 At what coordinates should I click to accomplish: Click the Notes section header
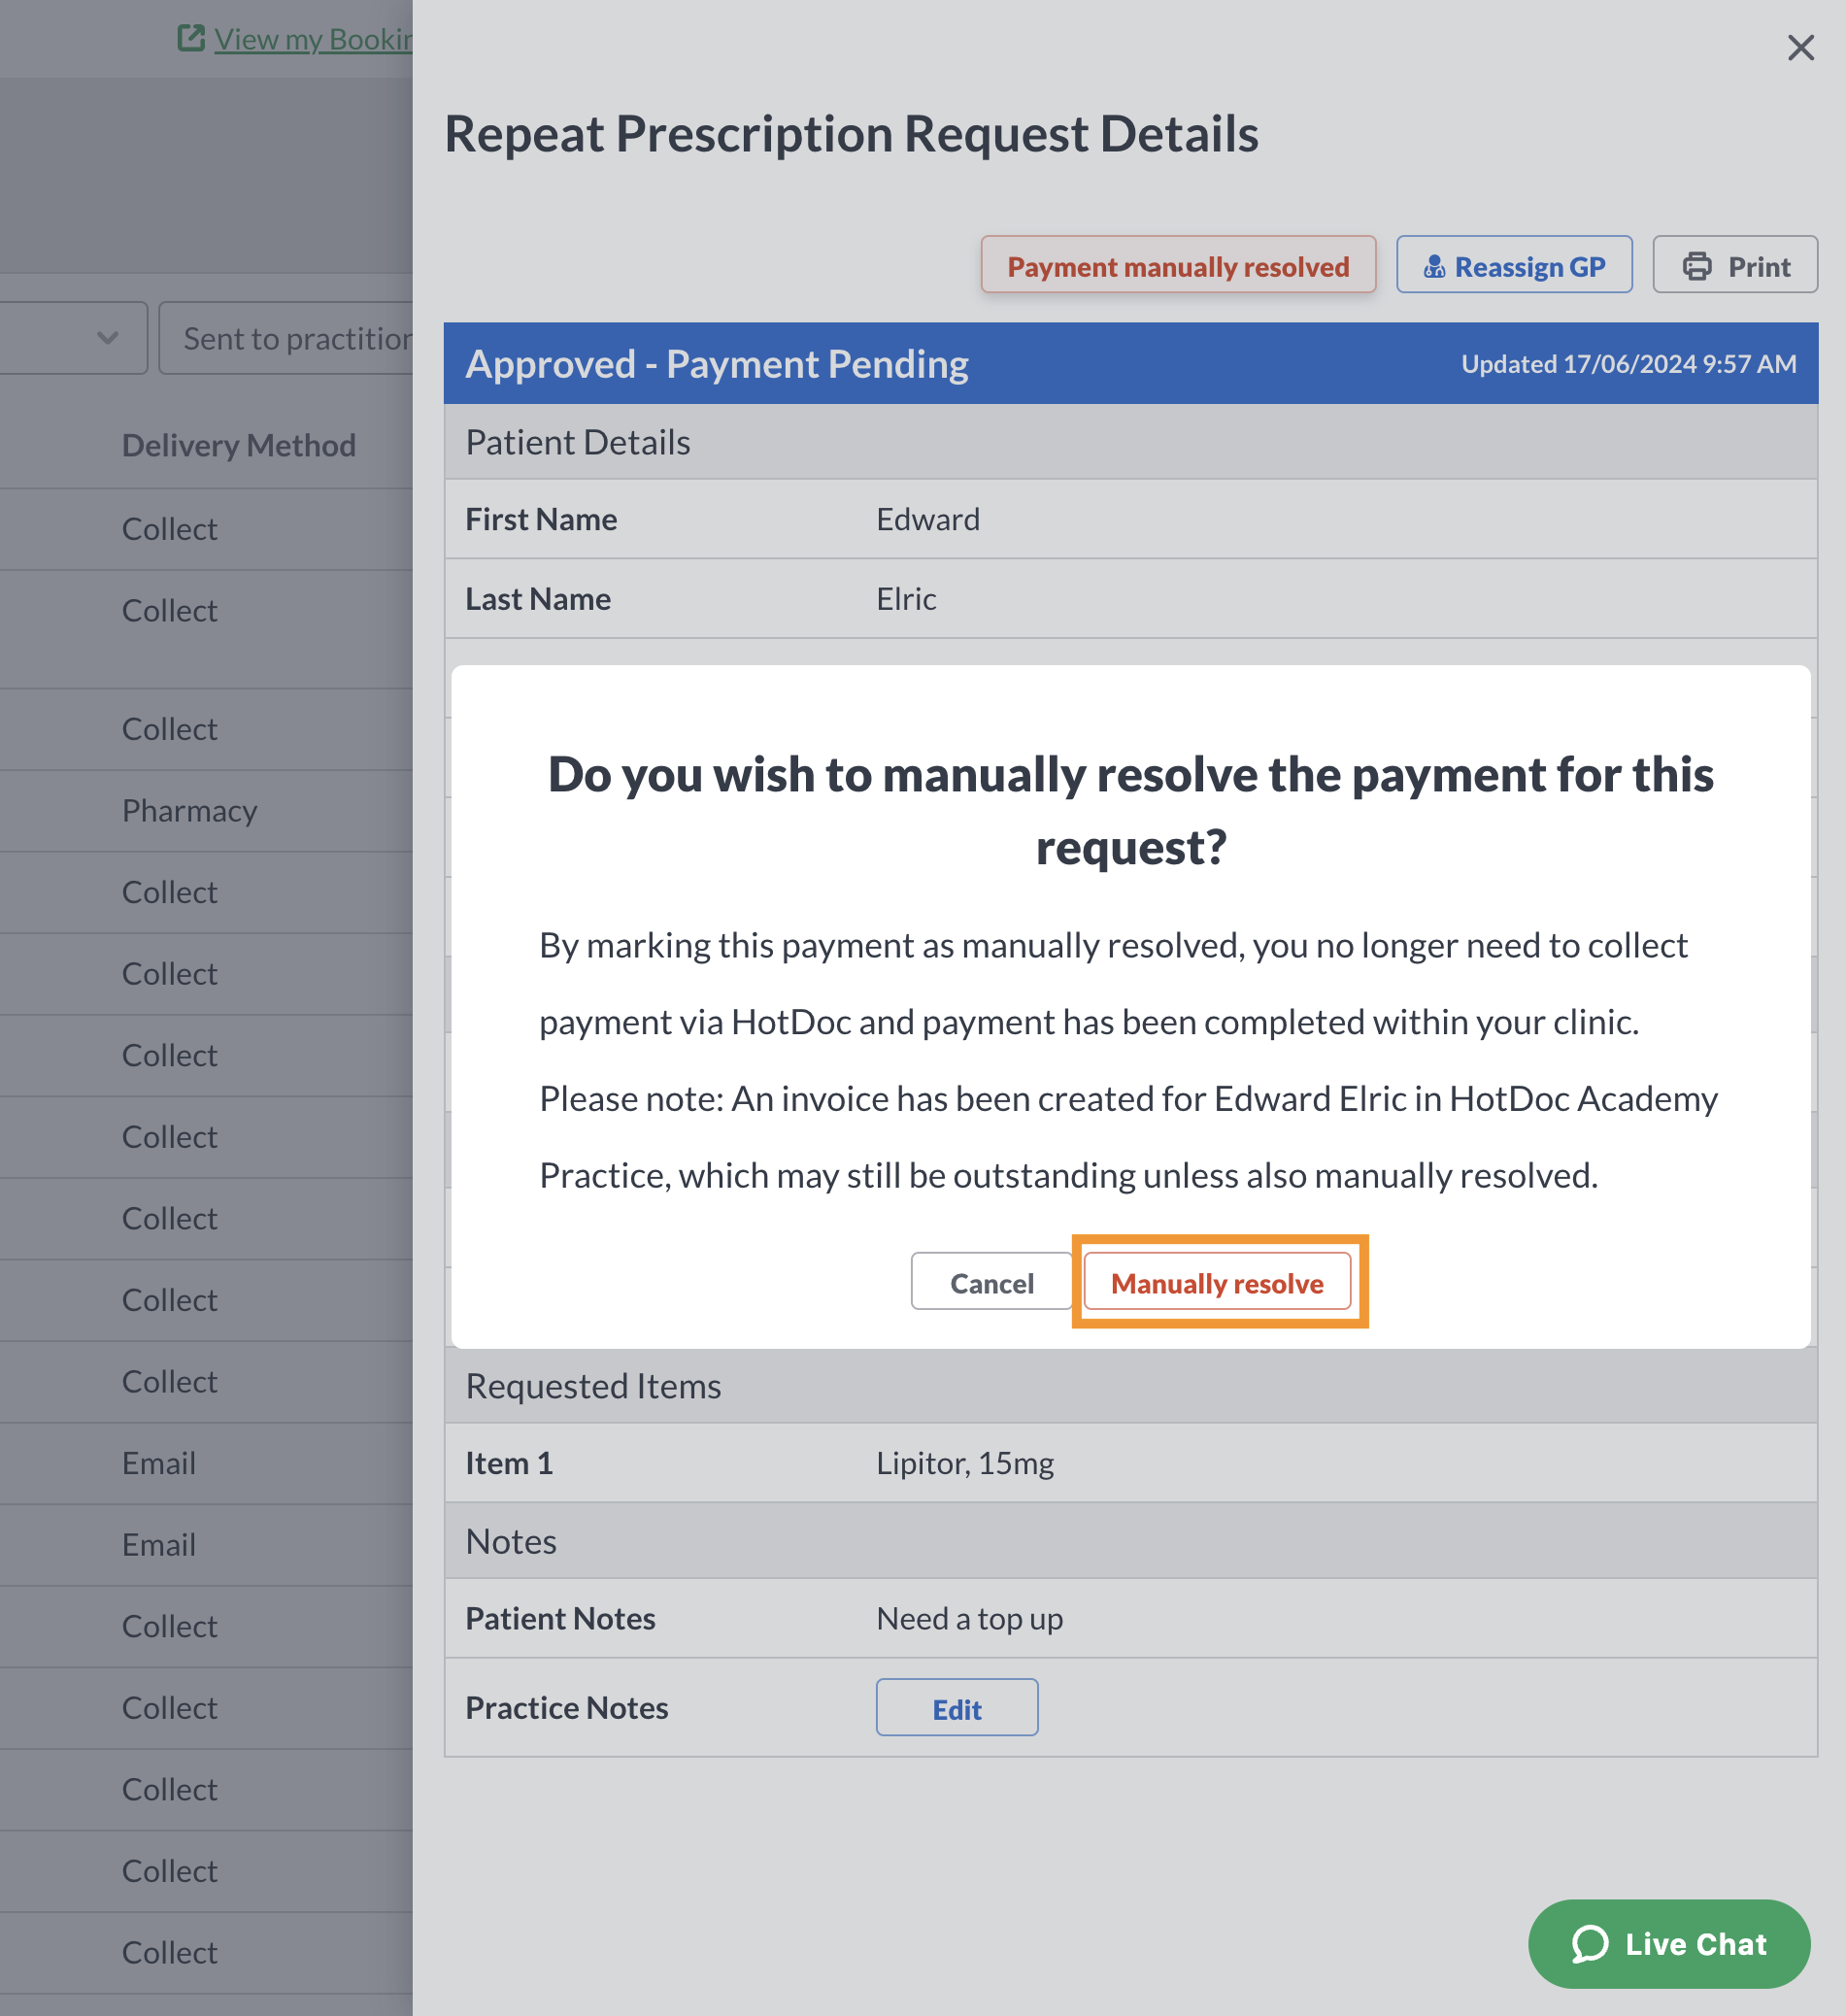(x=1131, y=1541)
